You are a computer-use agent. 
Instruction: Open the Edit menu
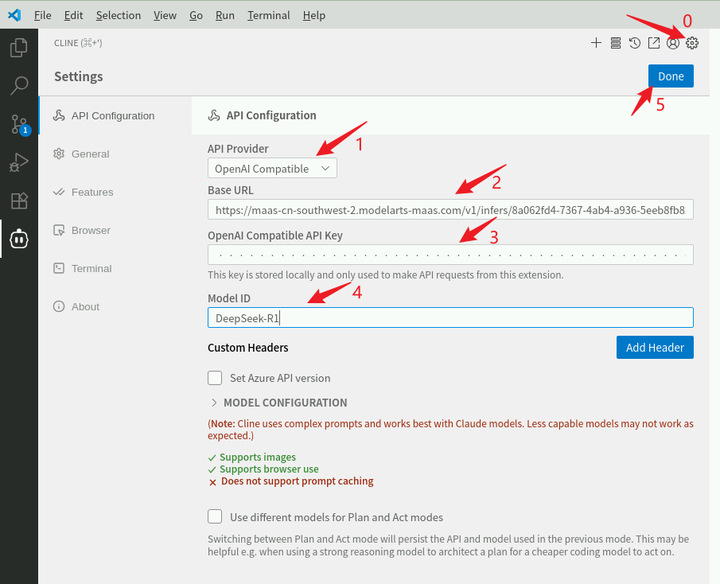pos(73,15)
